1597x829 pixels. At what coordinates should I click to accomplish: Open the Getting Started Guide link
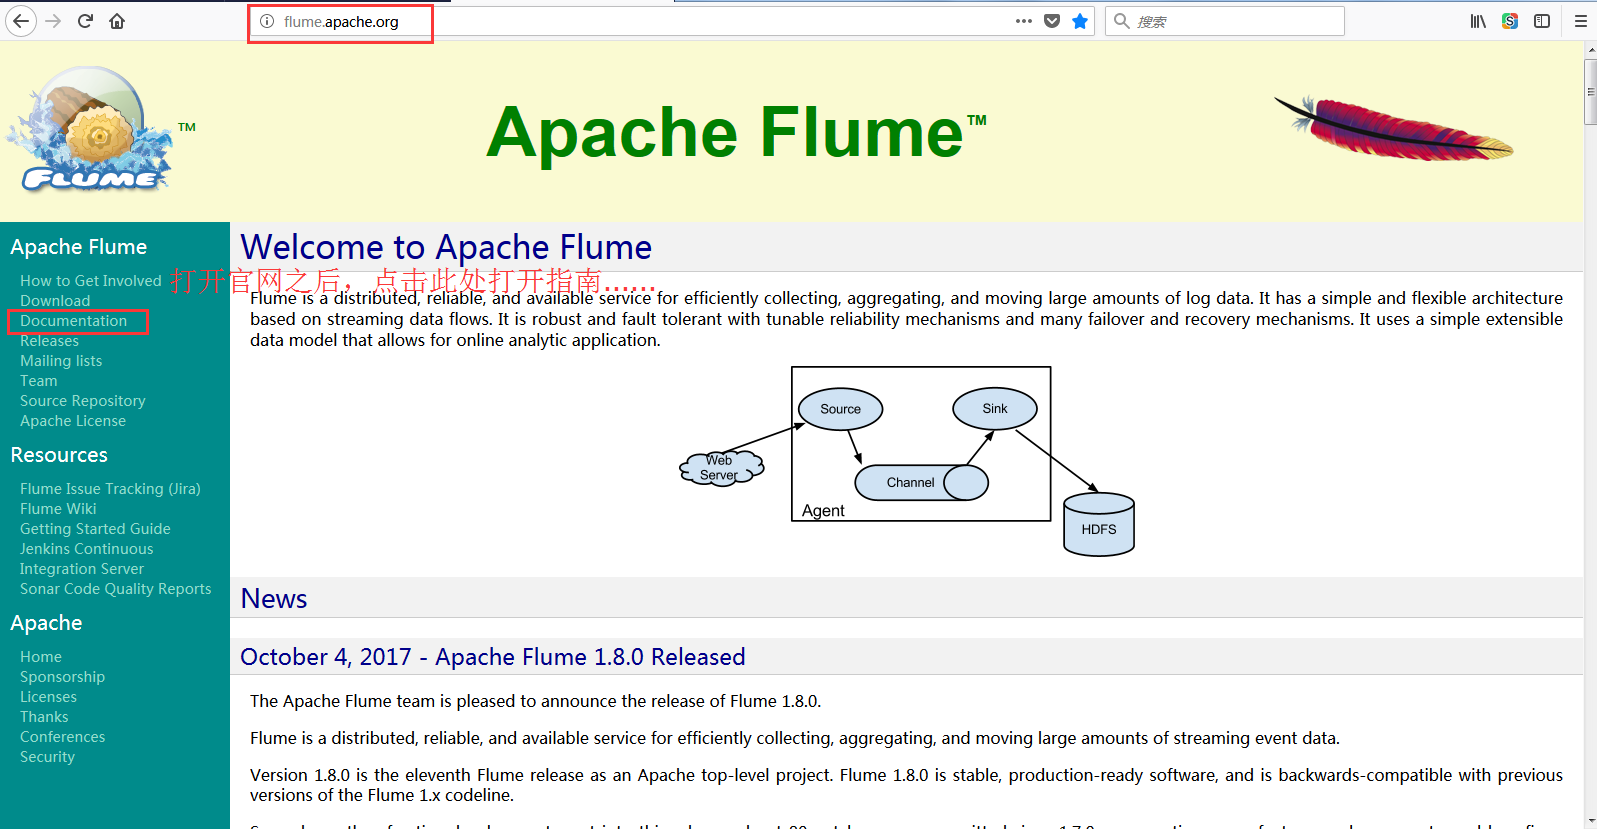click(x=95, y=529)
